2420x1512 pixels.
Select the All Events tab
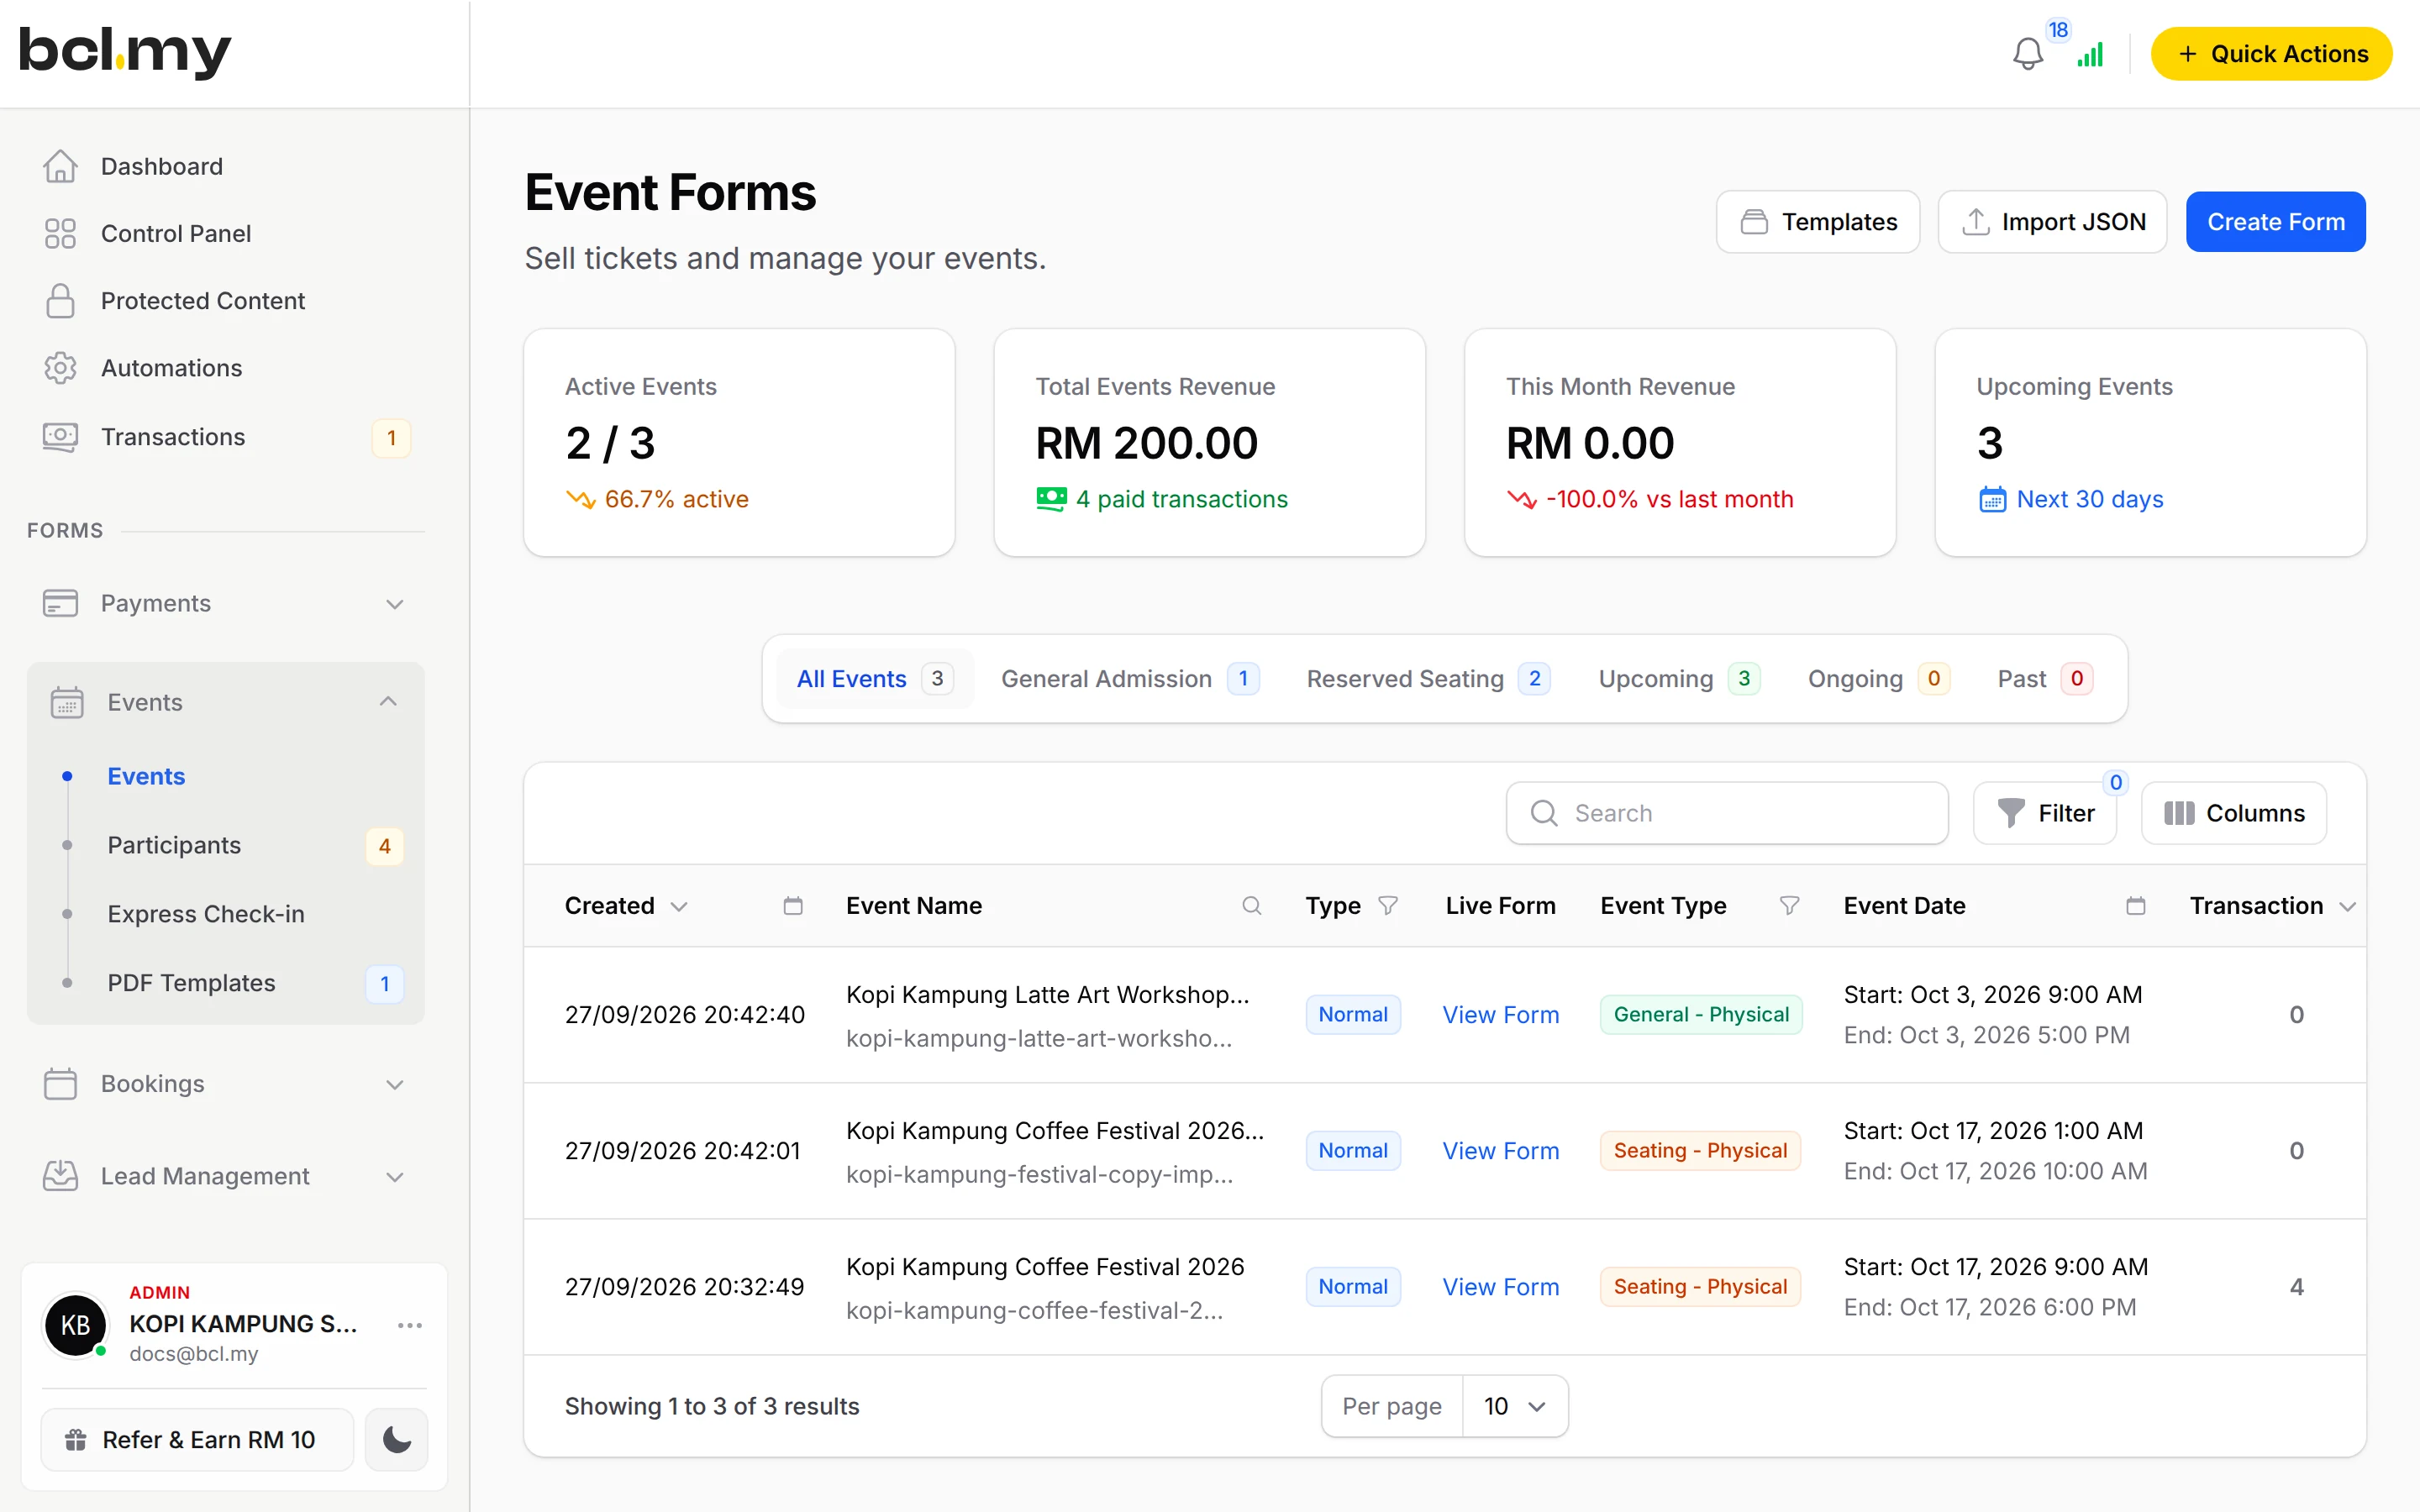875,679
